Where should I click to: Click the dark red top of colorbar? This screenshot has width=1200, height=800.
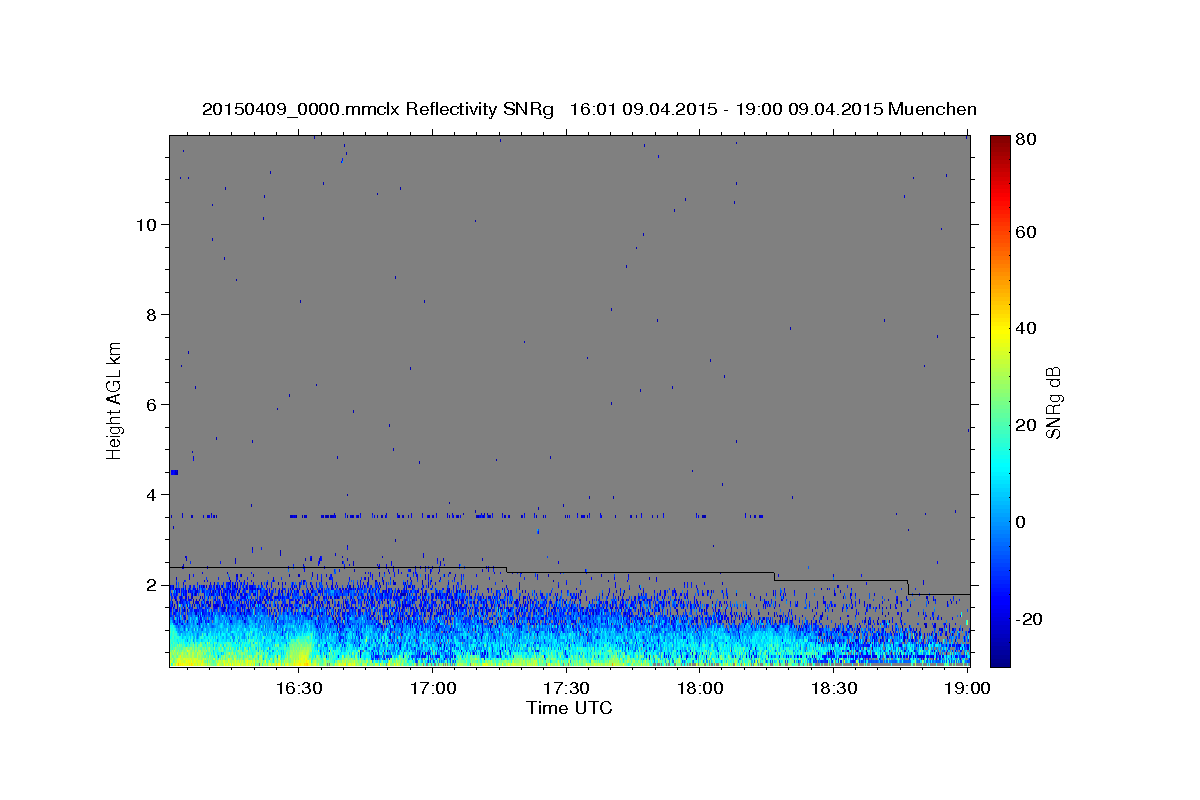[1000, 143]
